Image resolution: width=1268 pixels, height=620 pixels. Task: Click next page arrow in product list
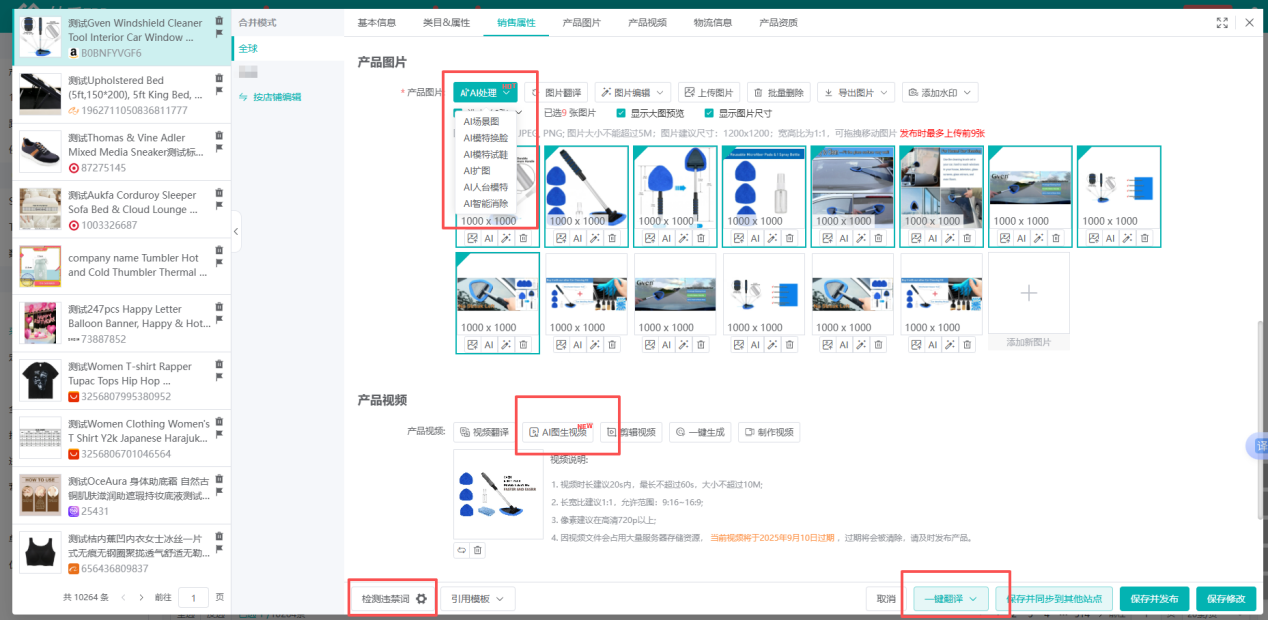pos(141,597)
